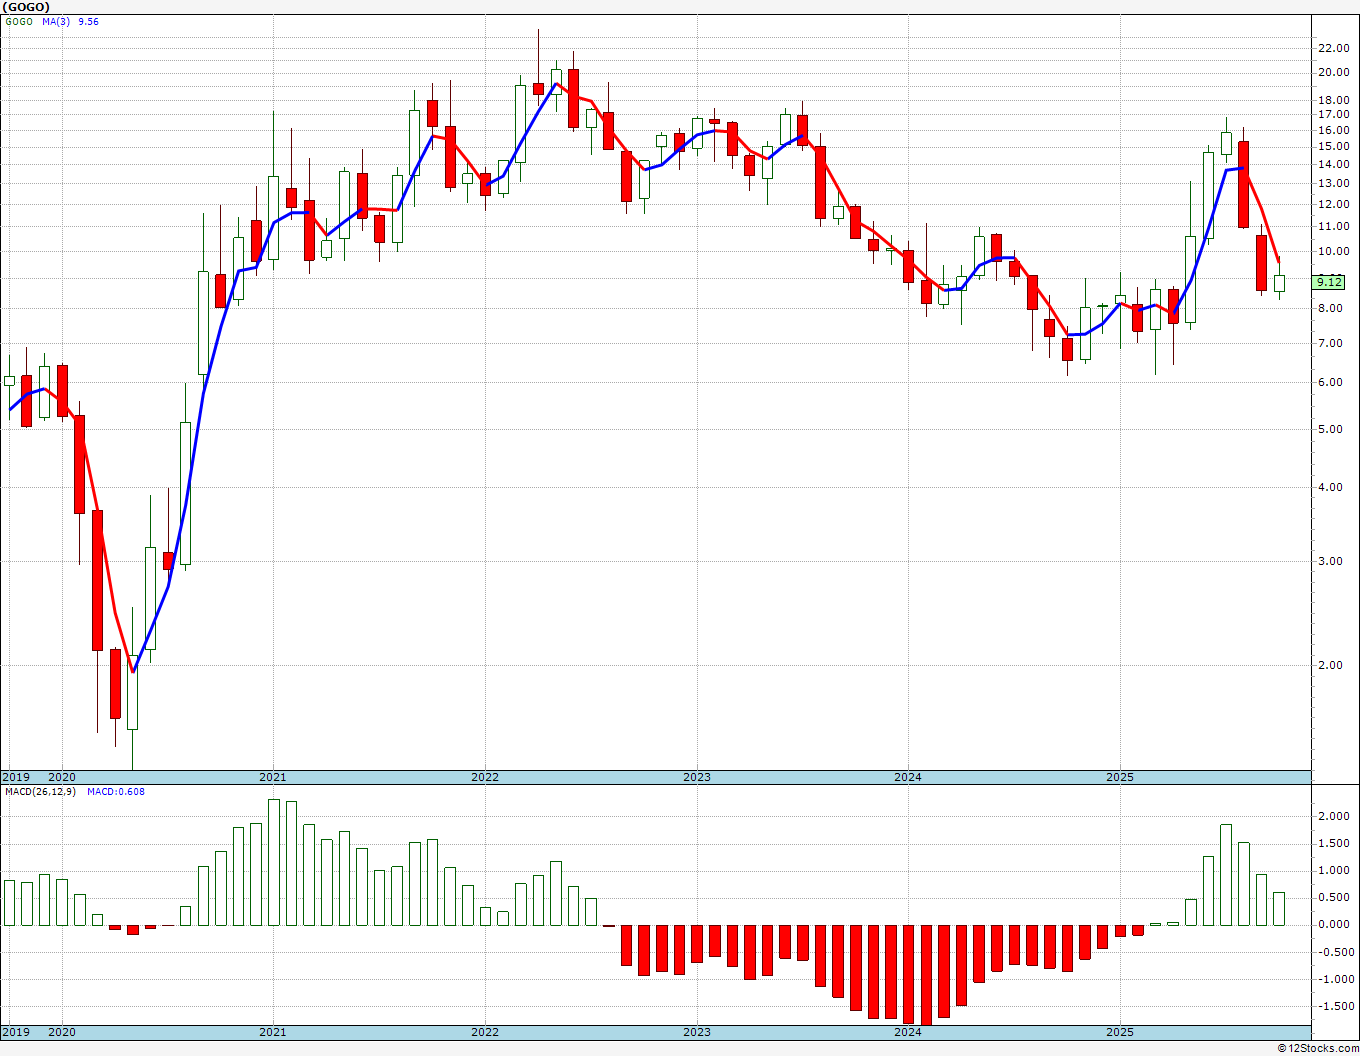The height and width of the screenshot is (1056, 1360).
Task: Click 2025 on the price chart time axis
Action: pyautogui.click(x=1120, y=777)
